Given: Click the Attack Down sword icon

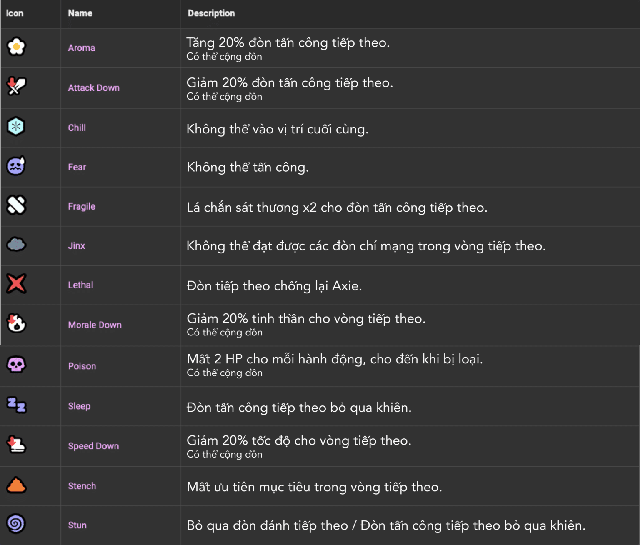Looking at the screenshot, I should tap(16, 86).
